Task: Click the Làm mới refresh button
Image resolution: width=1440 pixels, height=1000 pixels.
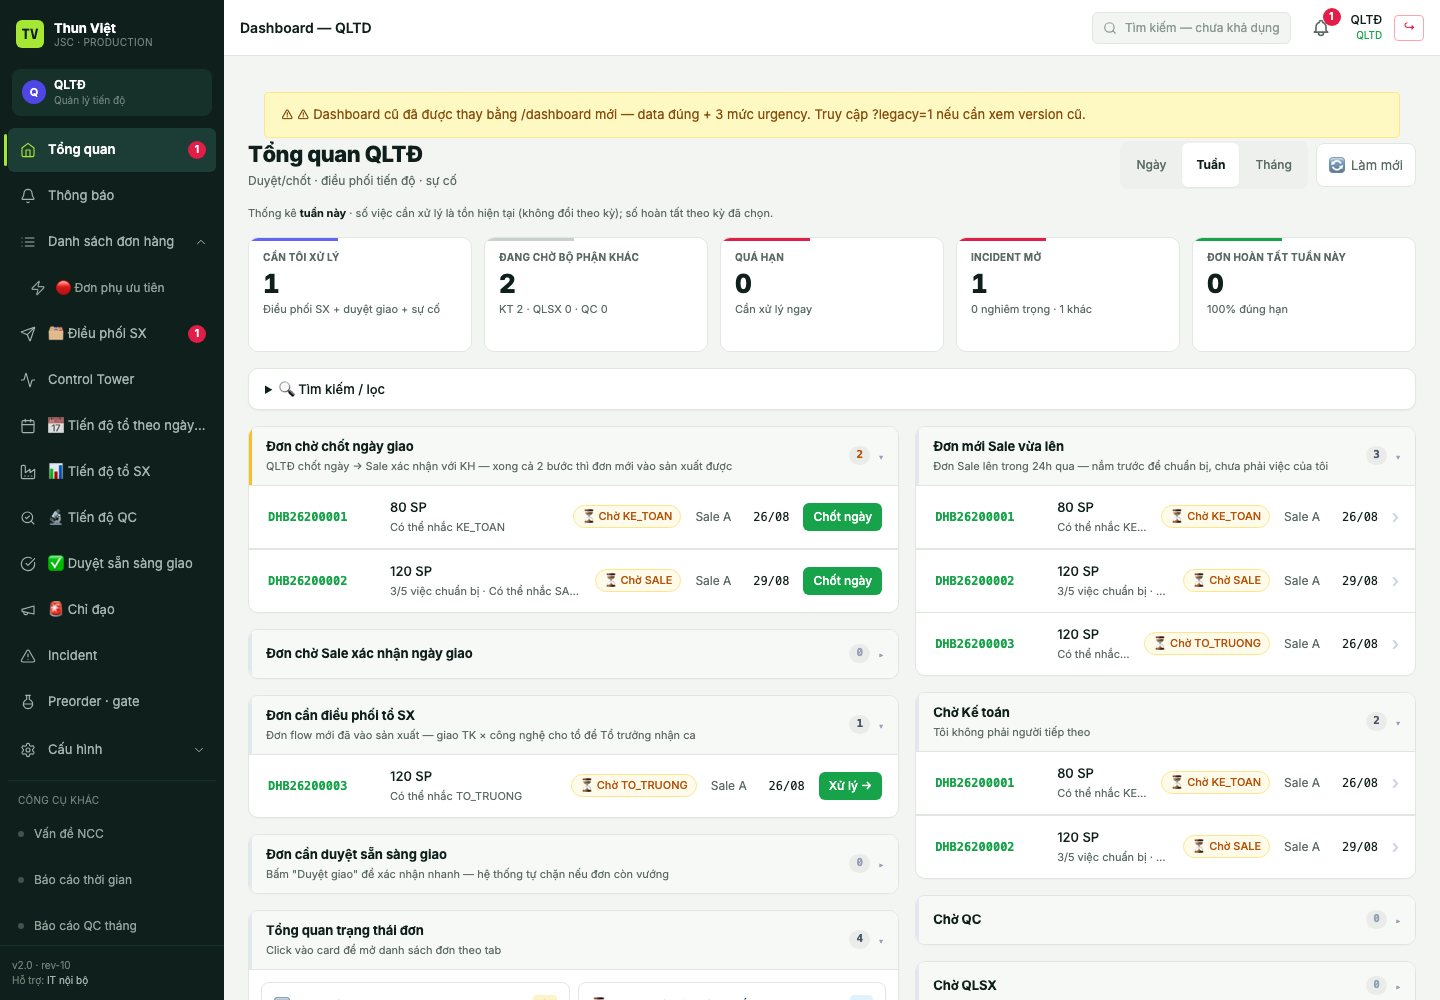Action: [1366, 165]
